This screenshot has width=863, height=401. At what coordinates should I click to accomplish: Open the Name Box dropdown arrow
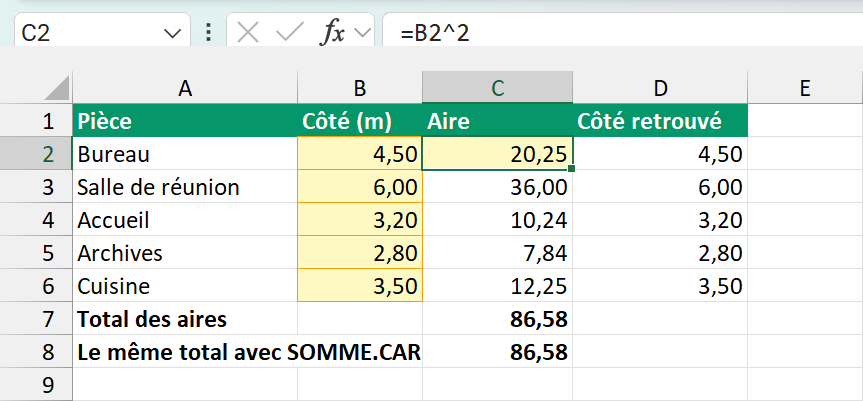(172, 34)
